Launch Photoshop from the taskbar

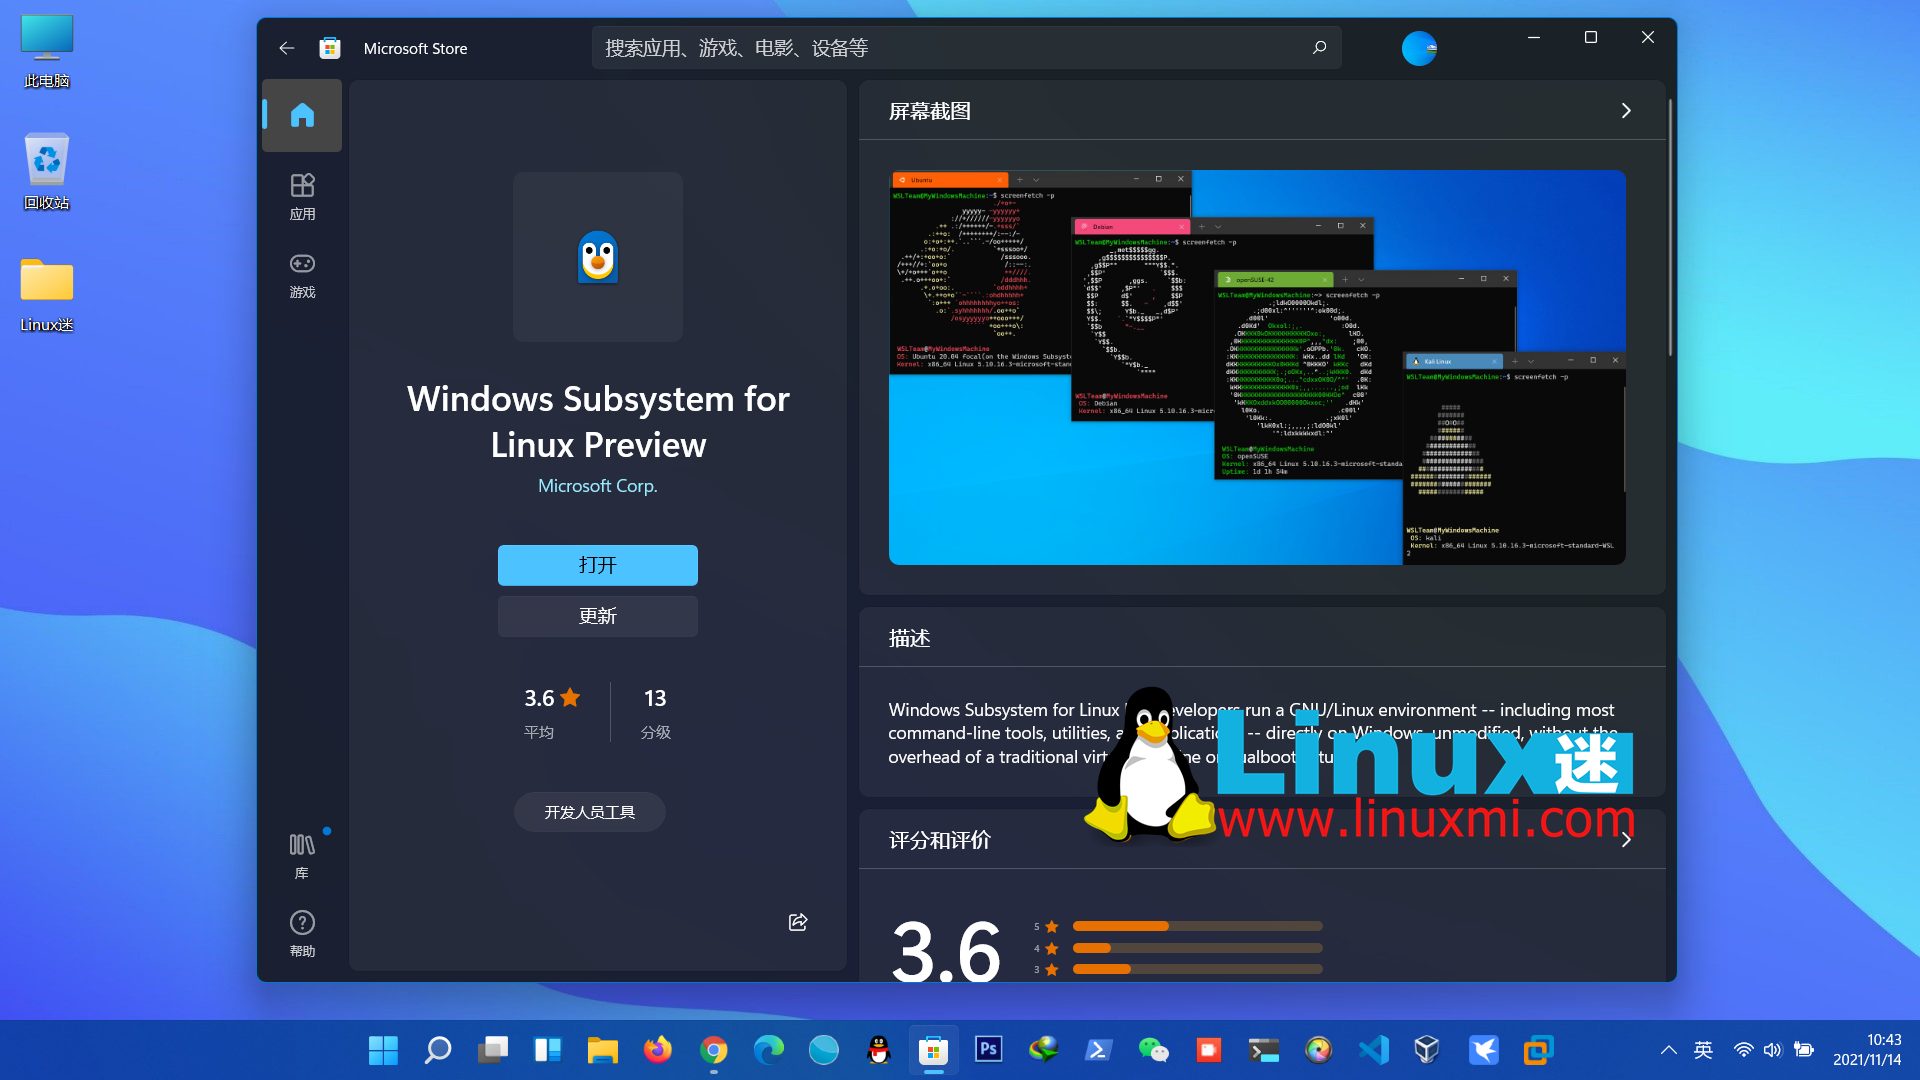pos(988,1050)
